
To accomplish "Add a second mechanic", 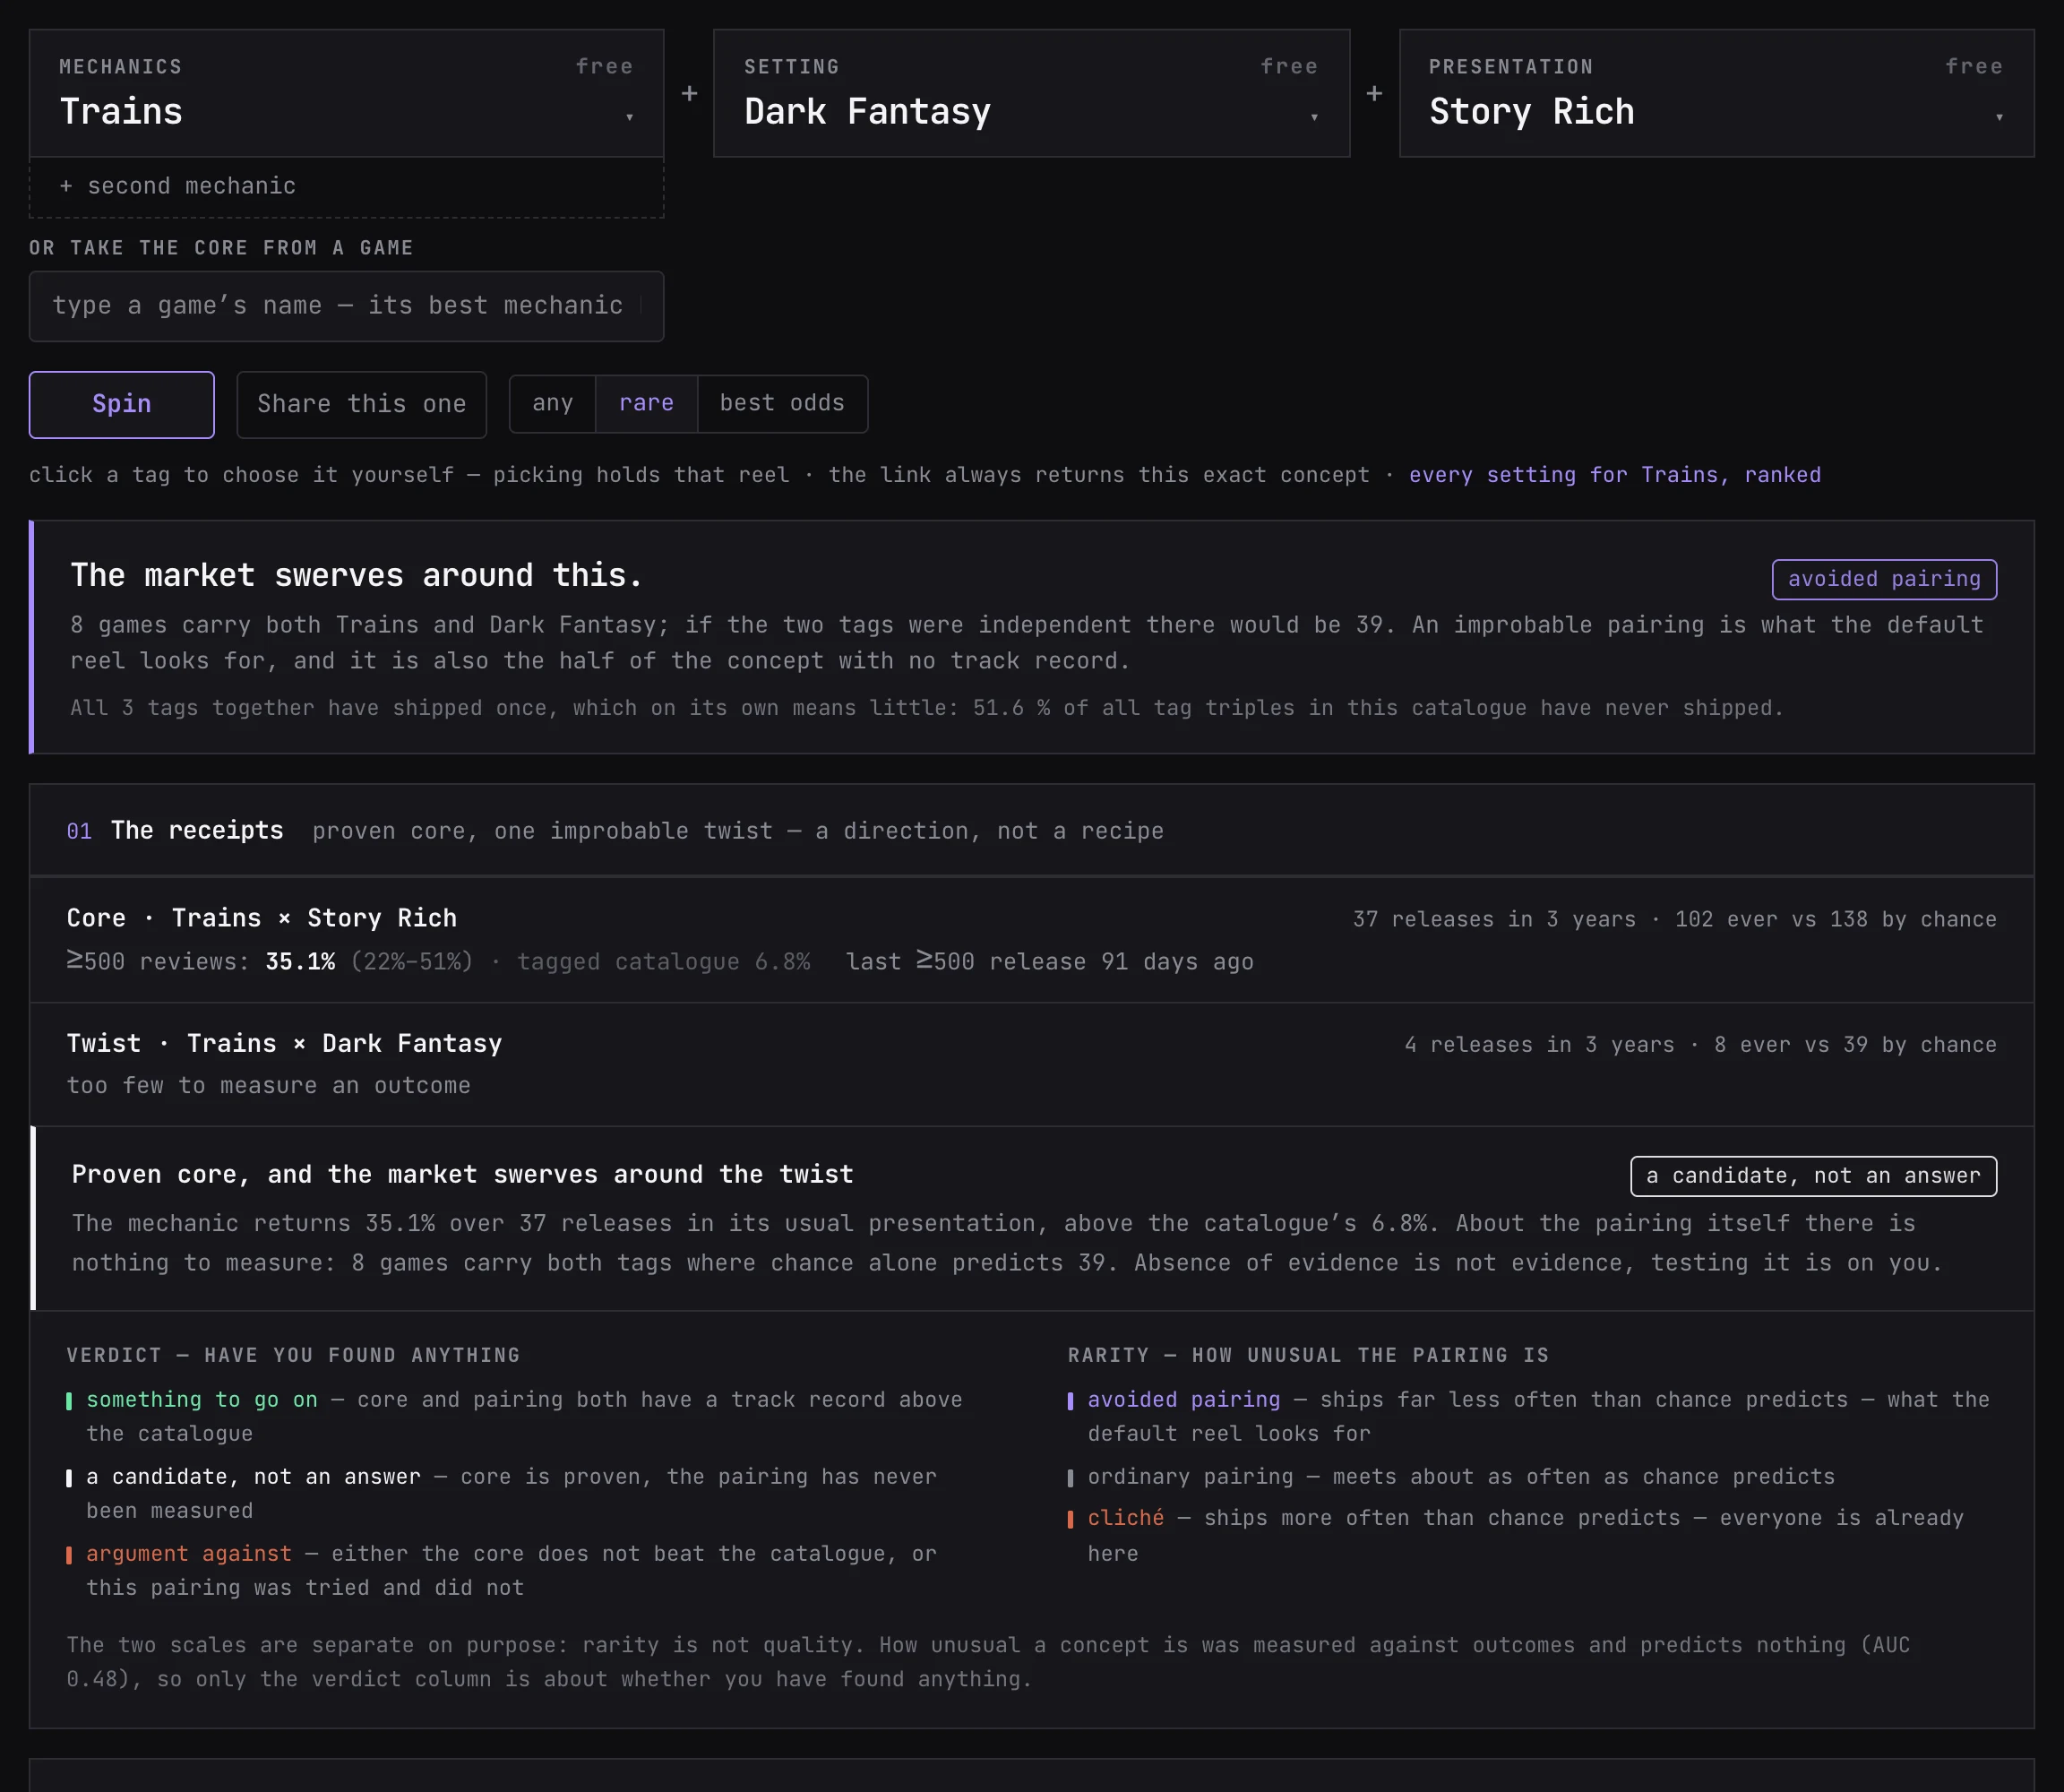I will (x=346, y=187).
